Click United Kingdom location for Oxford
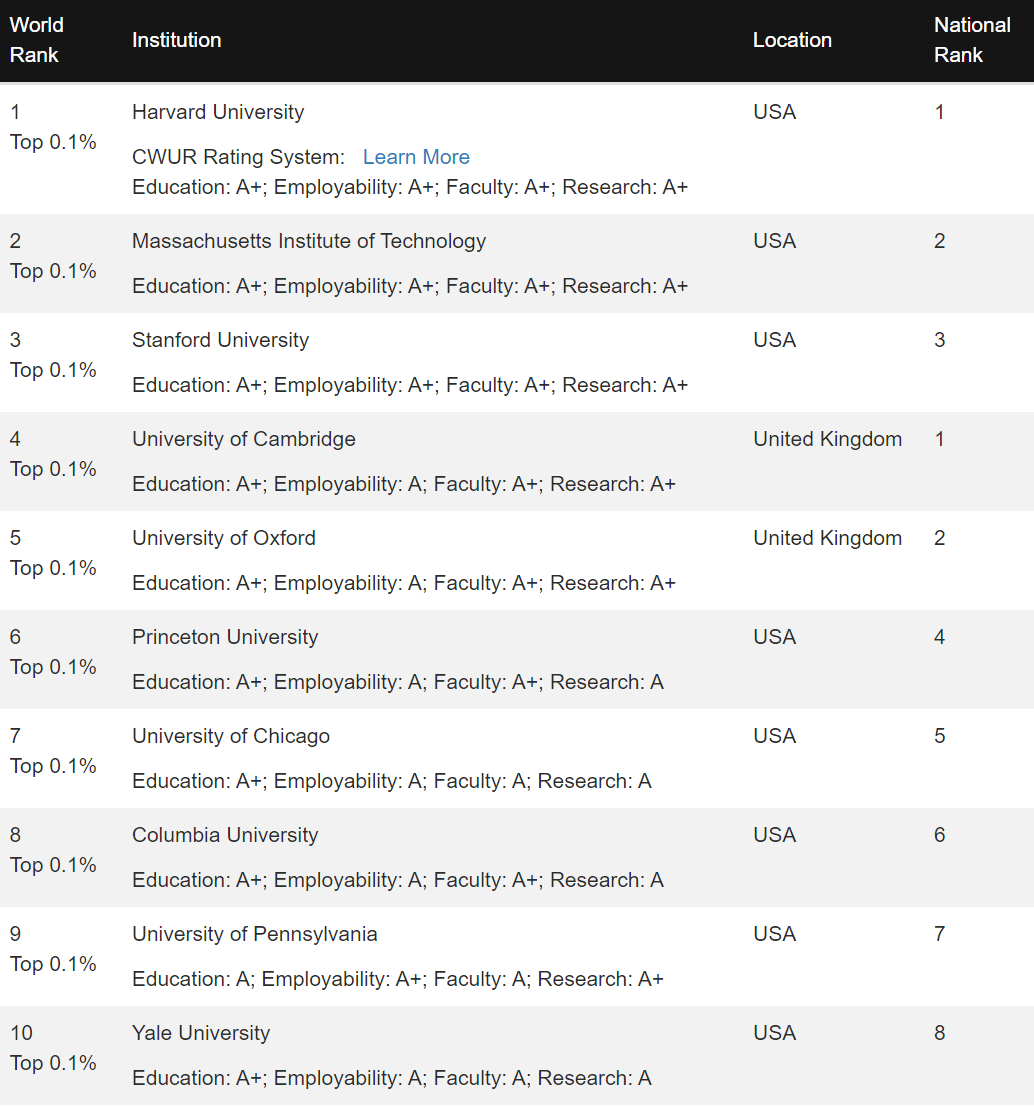Image resolution: width=1034 pixels, height=1106 pixels. [x=827, y=538]
